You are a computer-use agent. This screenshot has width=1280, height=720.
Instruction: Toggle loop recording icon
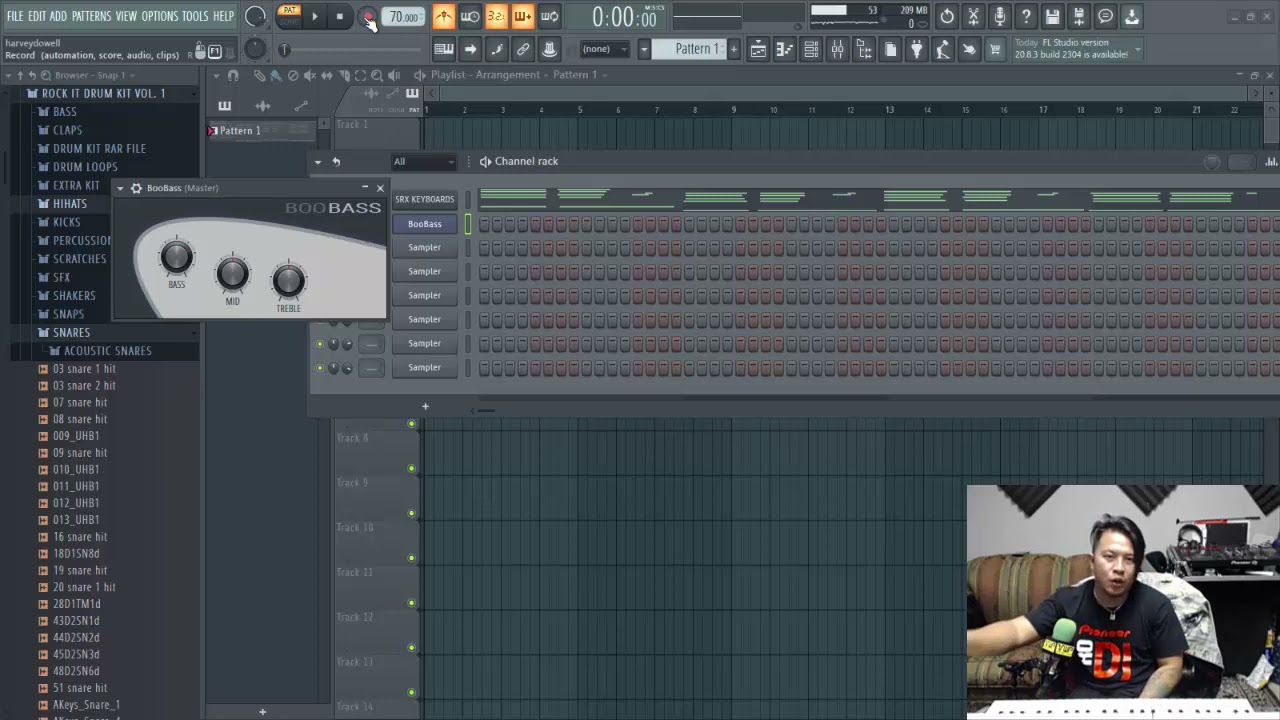[549, 16]
